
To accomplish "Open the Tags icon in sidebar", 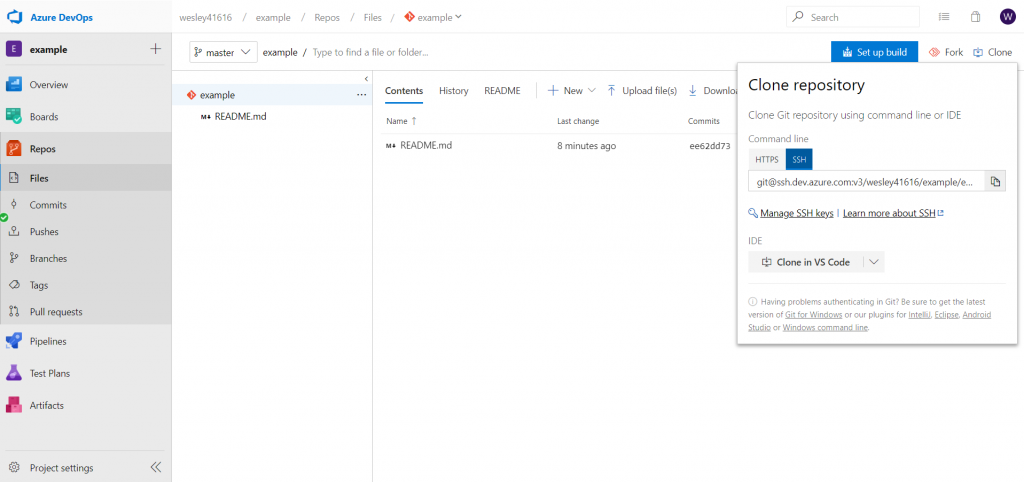I will (x=14, y=285).
